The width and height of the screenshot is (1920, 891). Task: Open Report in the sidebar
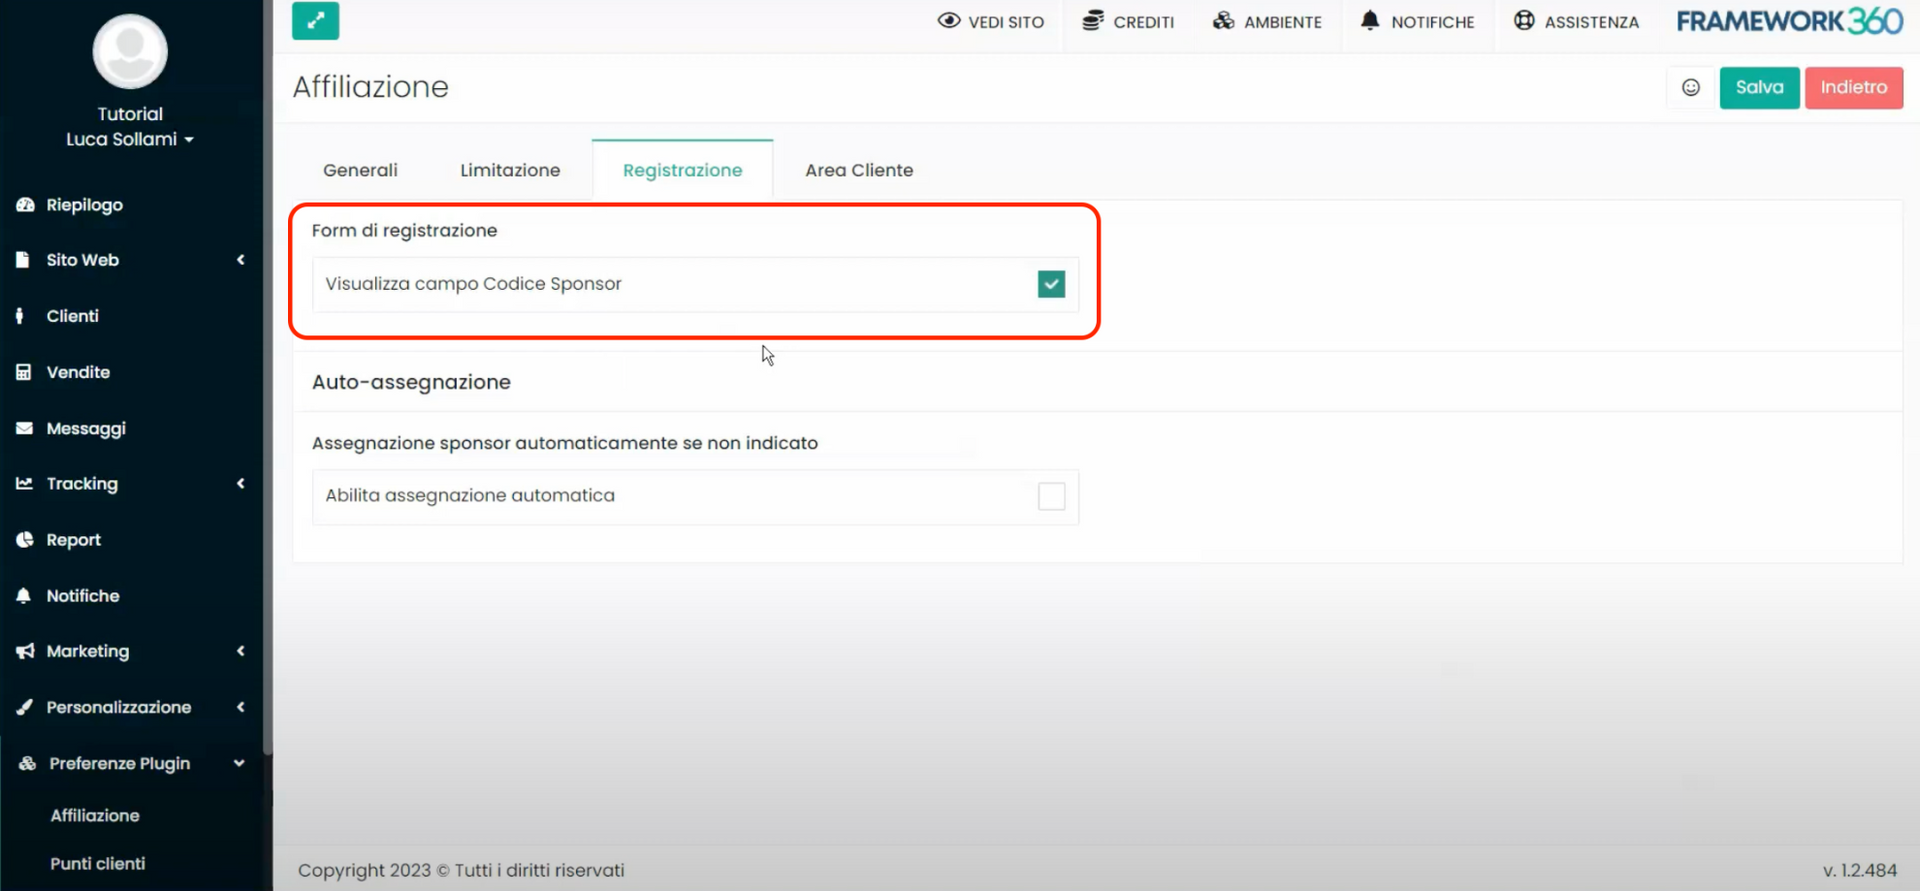[x=73, y=540]
